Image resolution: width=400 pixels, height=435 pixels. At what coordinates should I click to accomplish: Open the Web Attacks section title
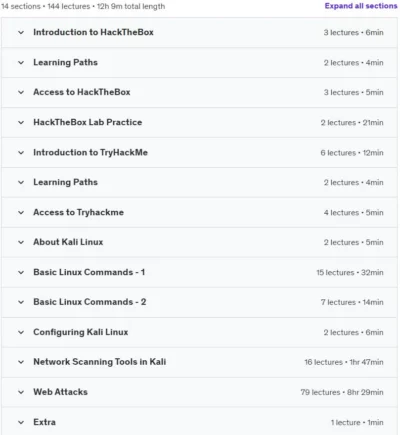click(60, 392)
